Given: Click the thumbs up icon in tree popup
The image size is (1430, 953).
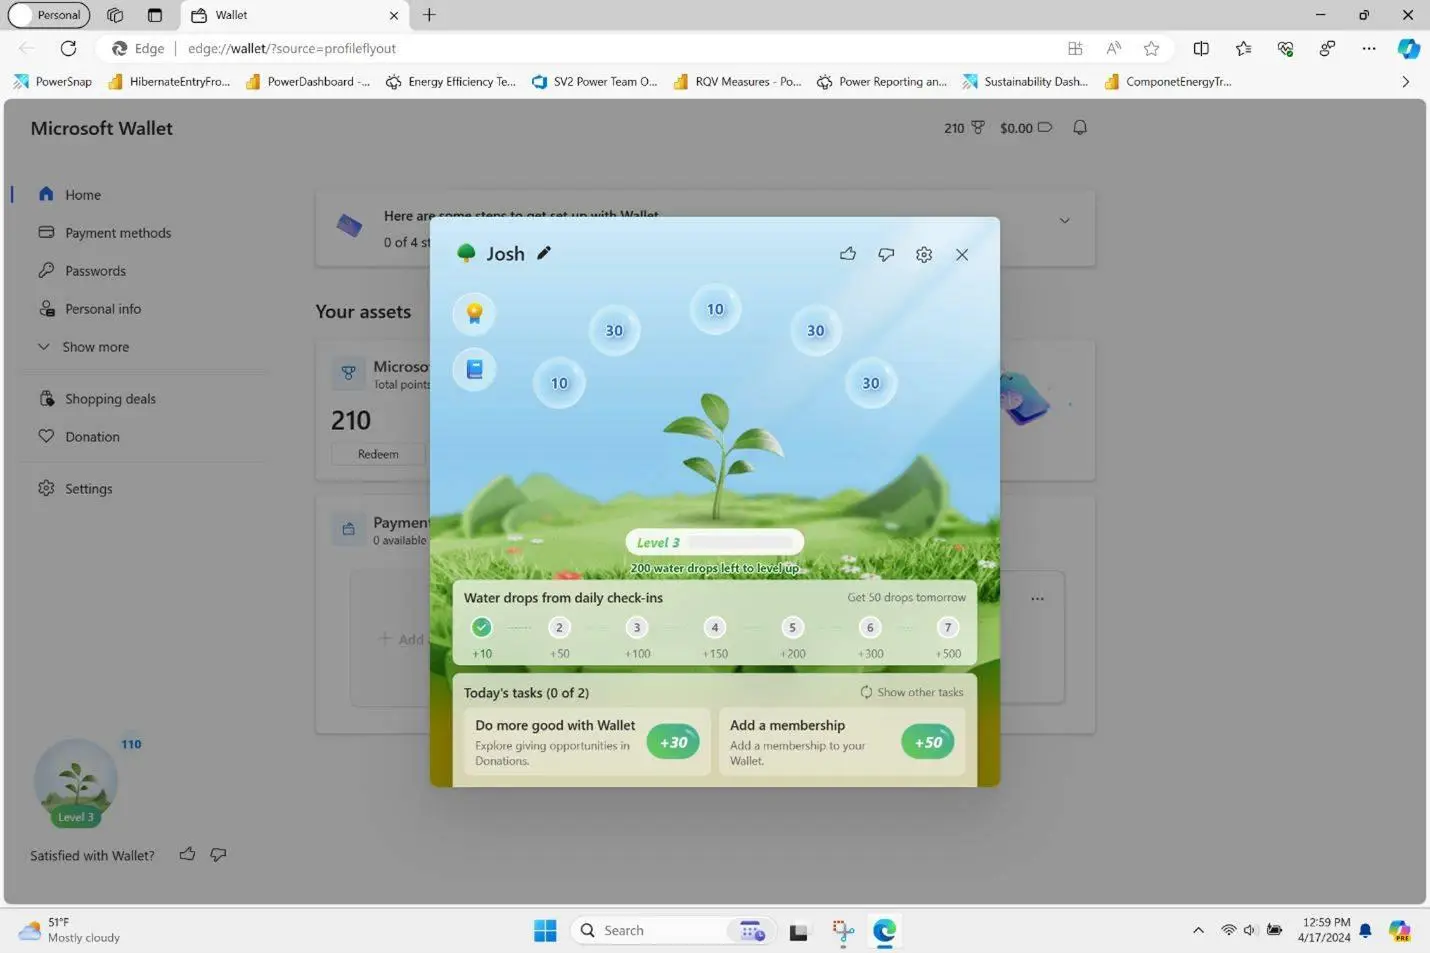Looking at the screenshot, I should [848, 254].
